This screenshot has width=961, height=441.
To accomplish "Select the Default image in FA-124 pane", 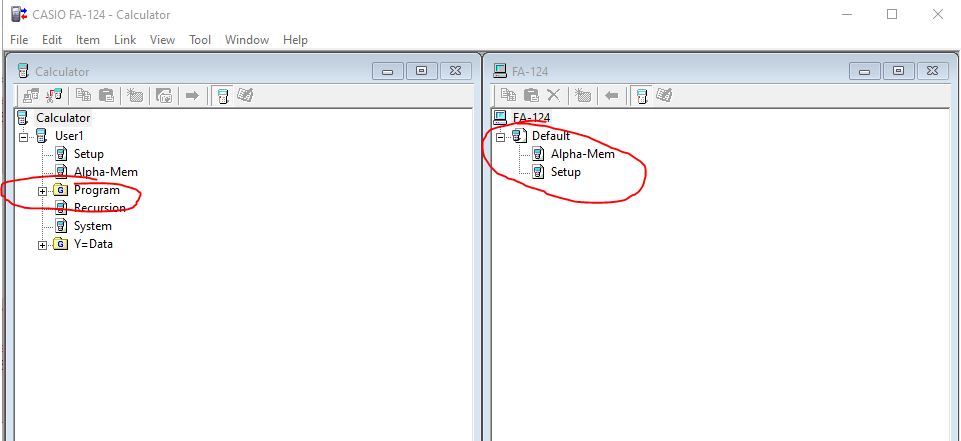I will [550, 136].
